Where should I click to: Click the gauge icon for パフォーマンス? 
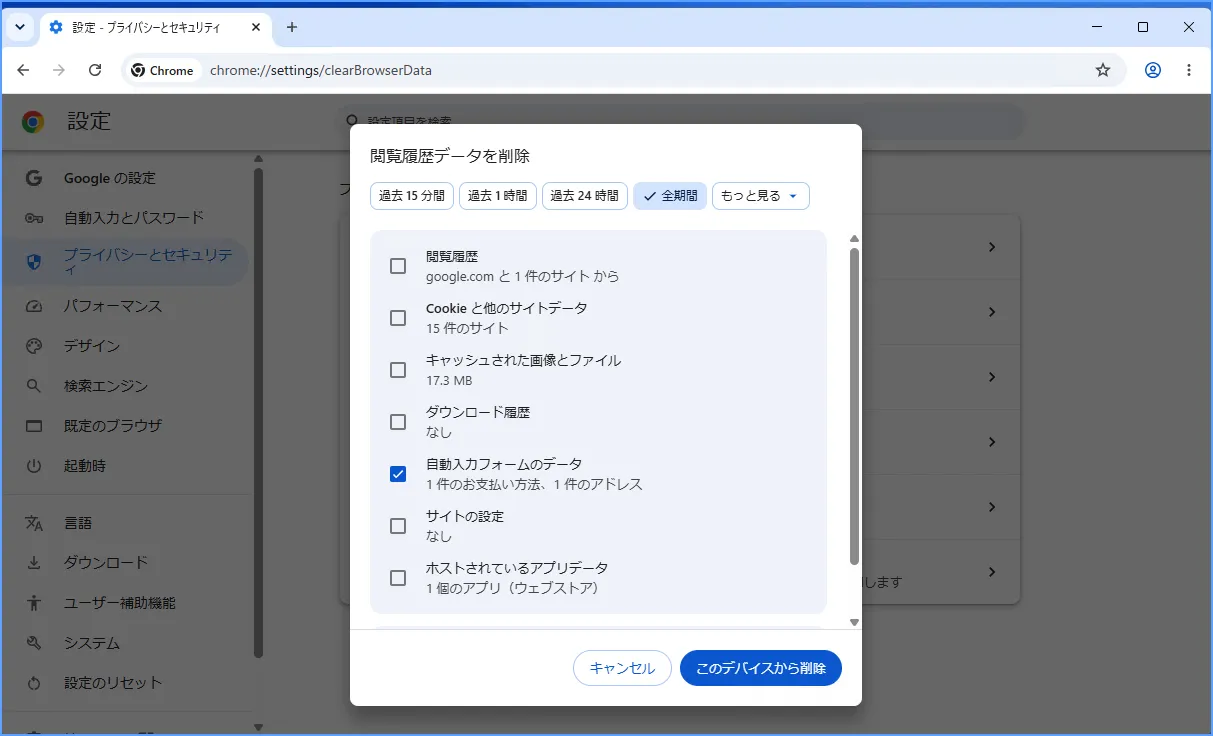click(34, 306)
